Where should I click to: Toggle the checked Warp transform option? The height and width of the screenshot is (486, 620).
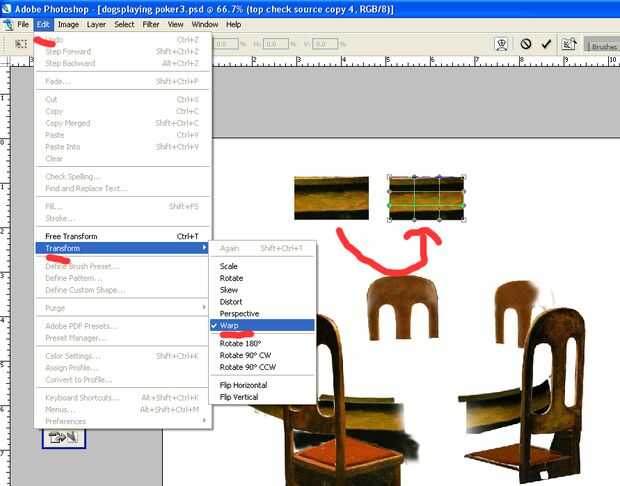[x=263, y=325]
